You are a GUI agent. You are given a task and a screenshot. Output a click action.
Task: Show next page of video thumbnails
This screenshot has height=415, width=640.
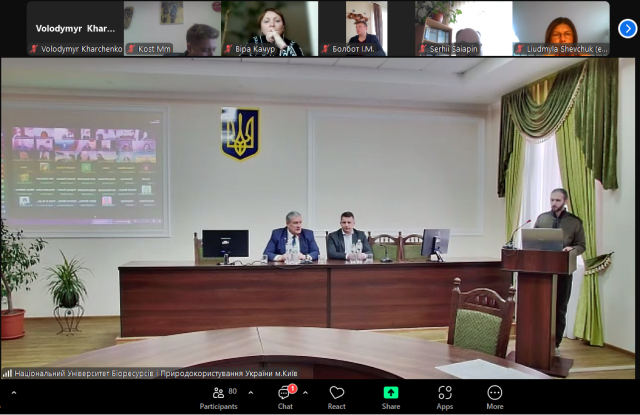[627, 29]
